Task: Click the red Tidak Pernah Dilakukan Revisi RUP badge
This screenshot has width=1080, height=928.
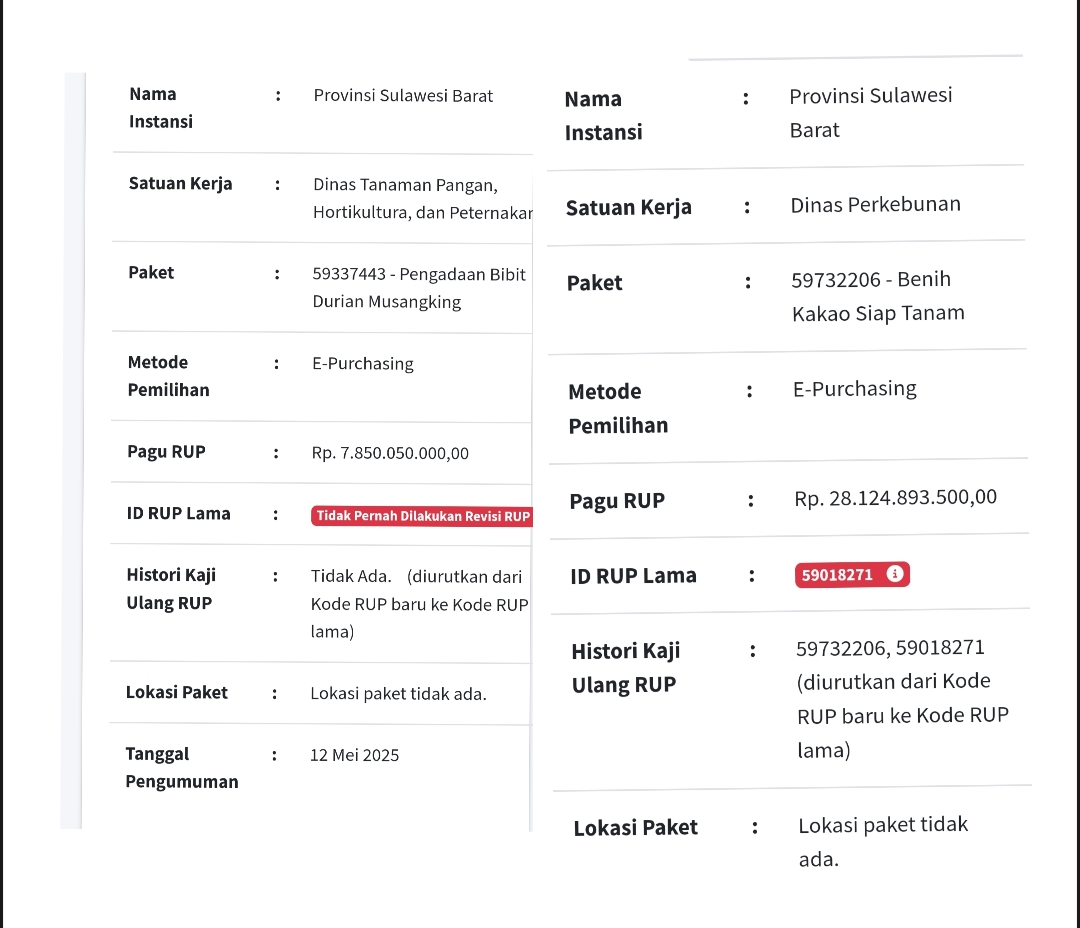Action: [421, 516]
